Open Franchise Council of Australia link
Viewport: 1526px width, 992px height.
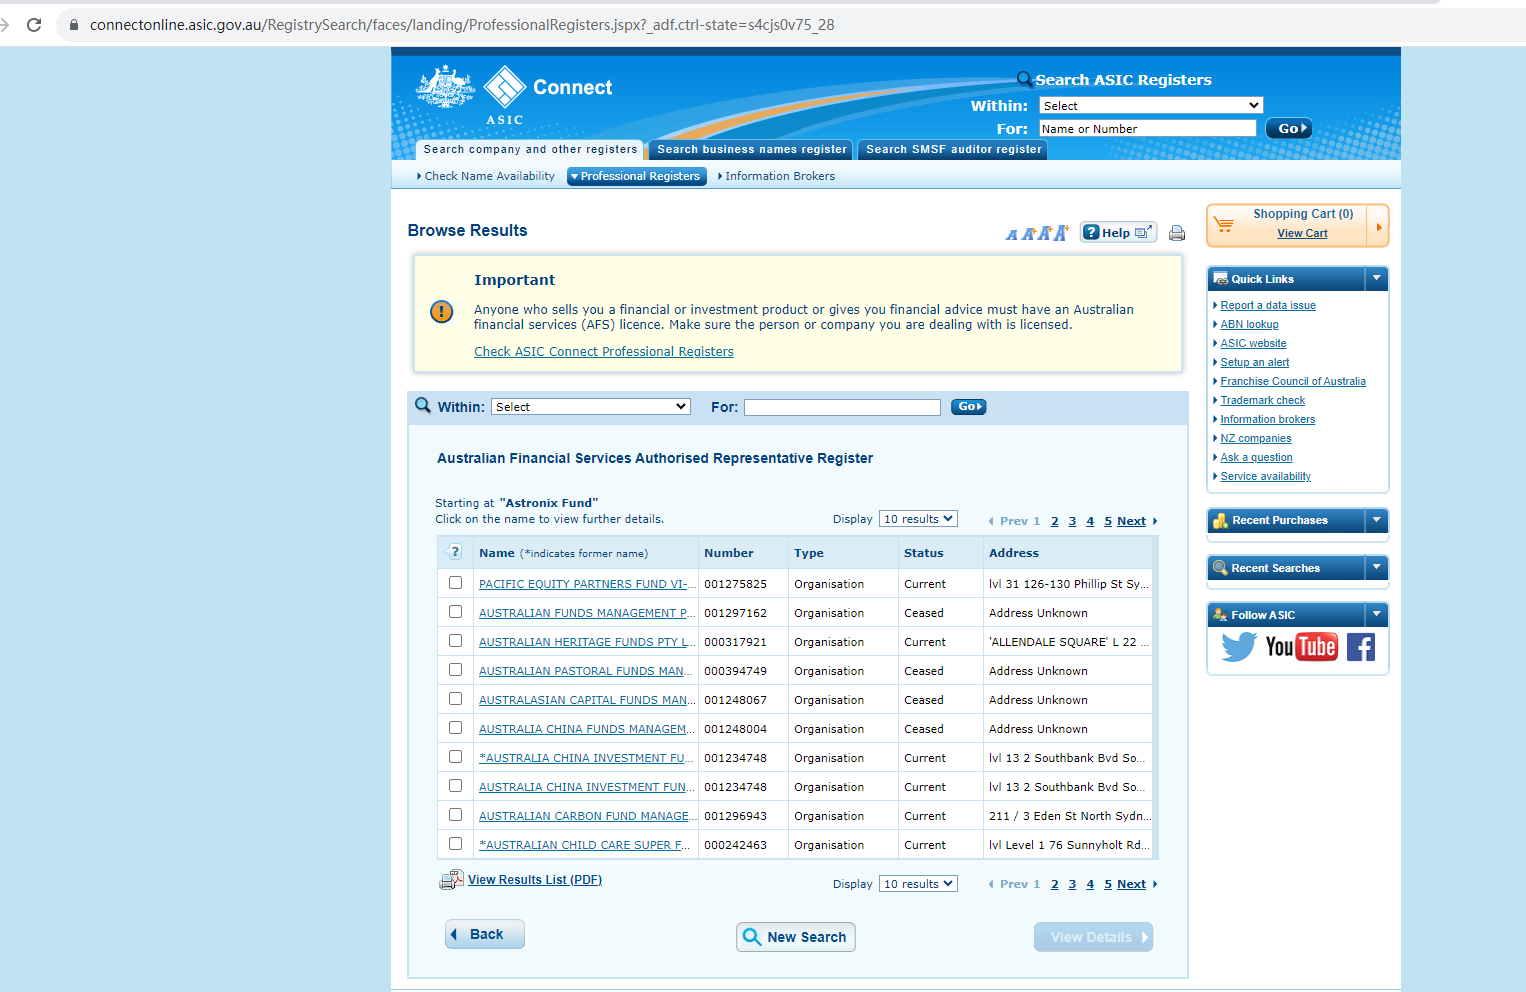click(1293, 381)
